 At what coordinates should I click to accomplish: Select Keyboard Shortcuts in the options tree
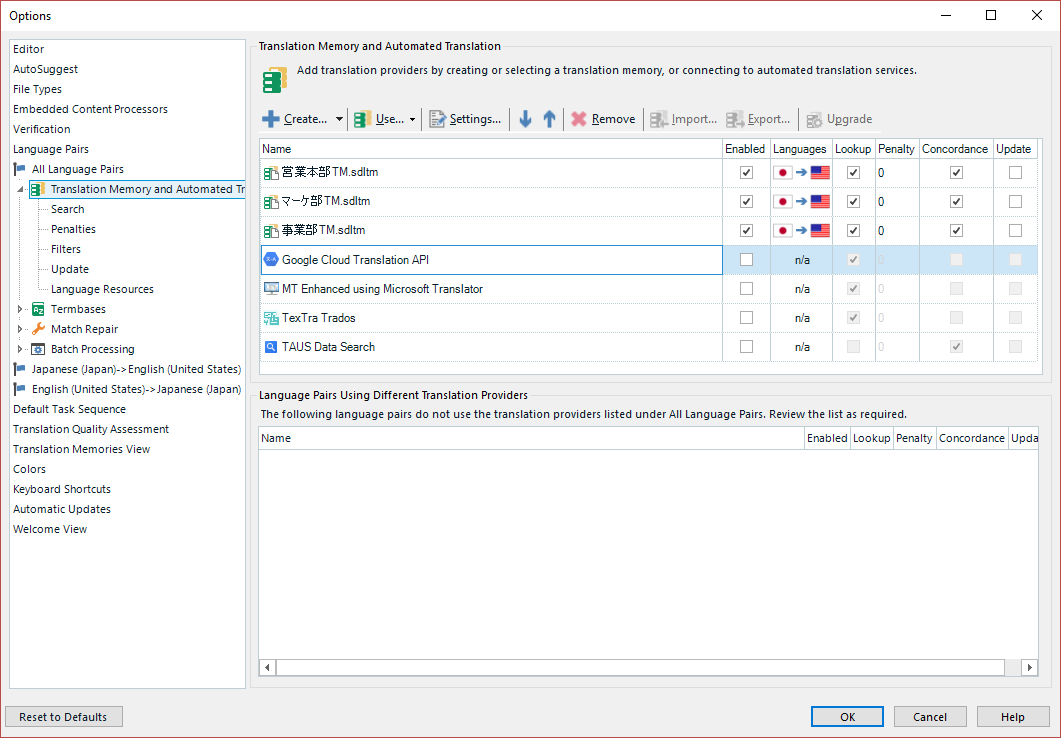pyautogui.click(x=62, y=489)
